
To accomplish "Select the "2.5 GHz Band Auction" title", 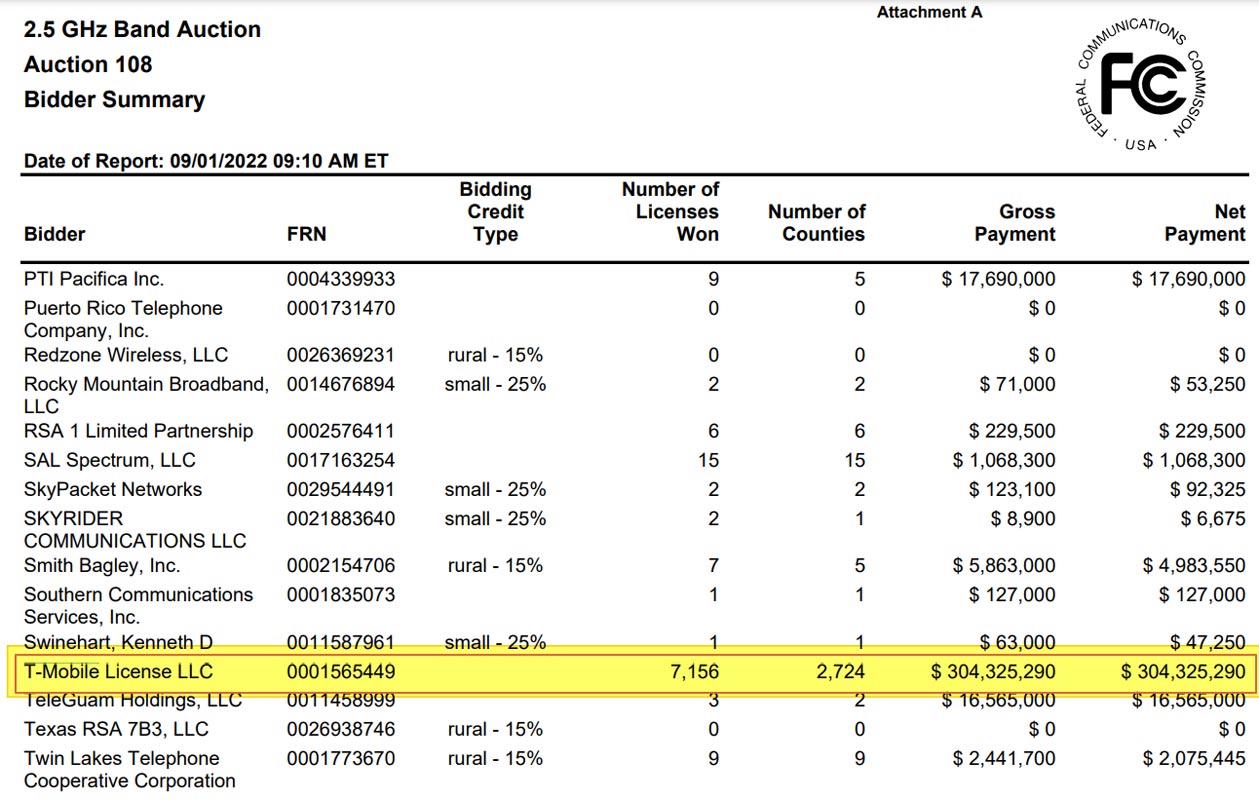I will point(142,30).
